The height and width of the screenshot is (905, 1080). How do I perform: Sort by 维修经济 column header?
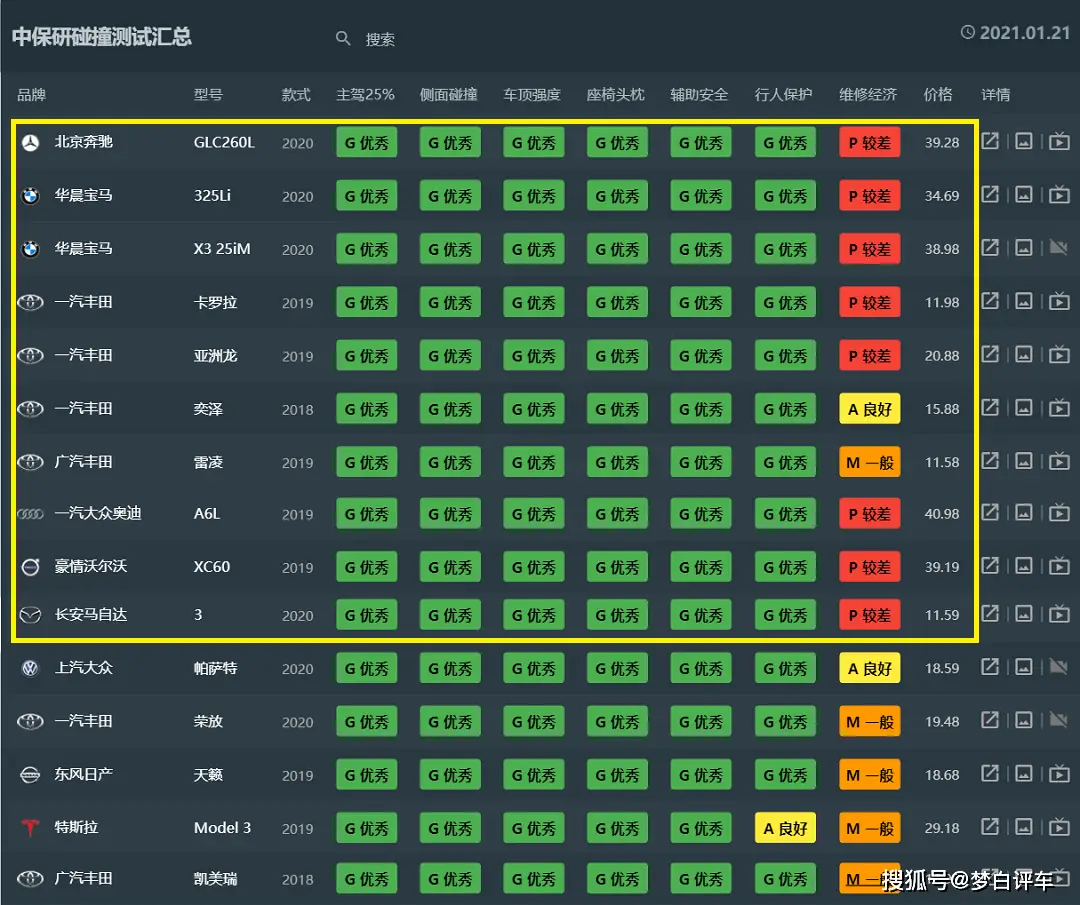868,94
